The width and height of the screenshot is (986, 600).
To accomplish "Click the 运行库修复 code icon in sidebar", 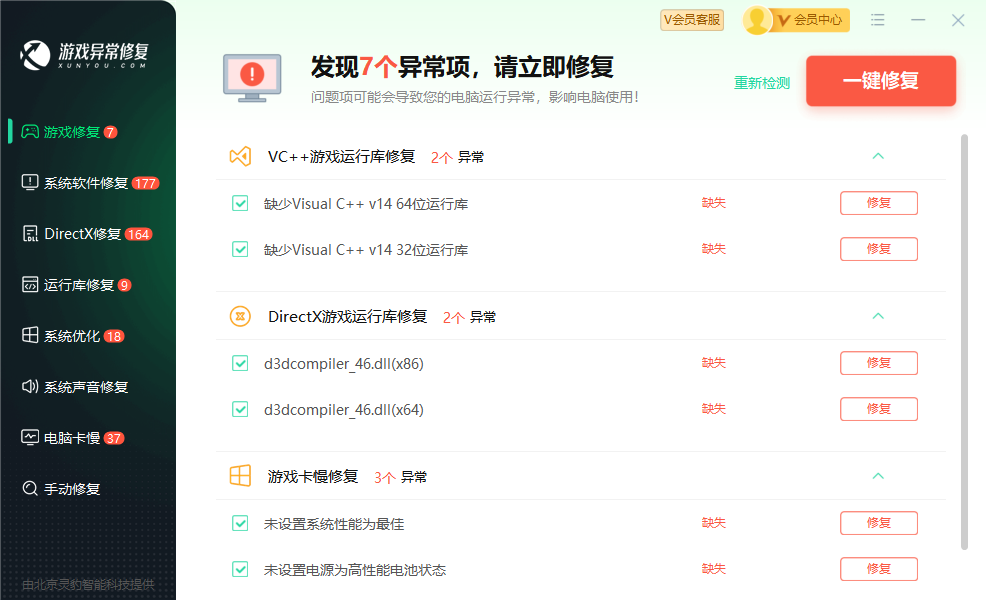I will (x=30, y=285).
